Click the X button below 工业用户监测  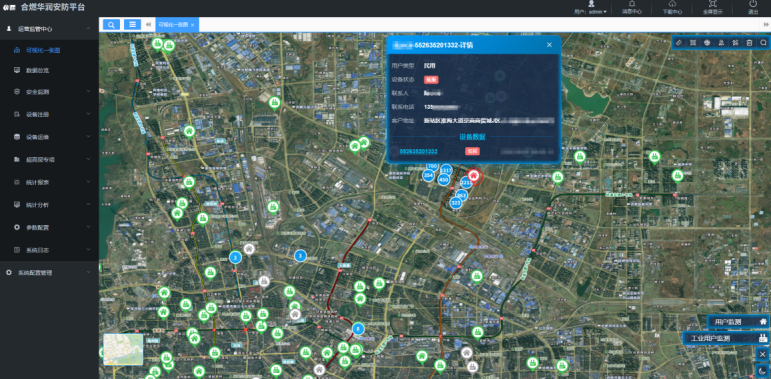click(x=763, y=354)
